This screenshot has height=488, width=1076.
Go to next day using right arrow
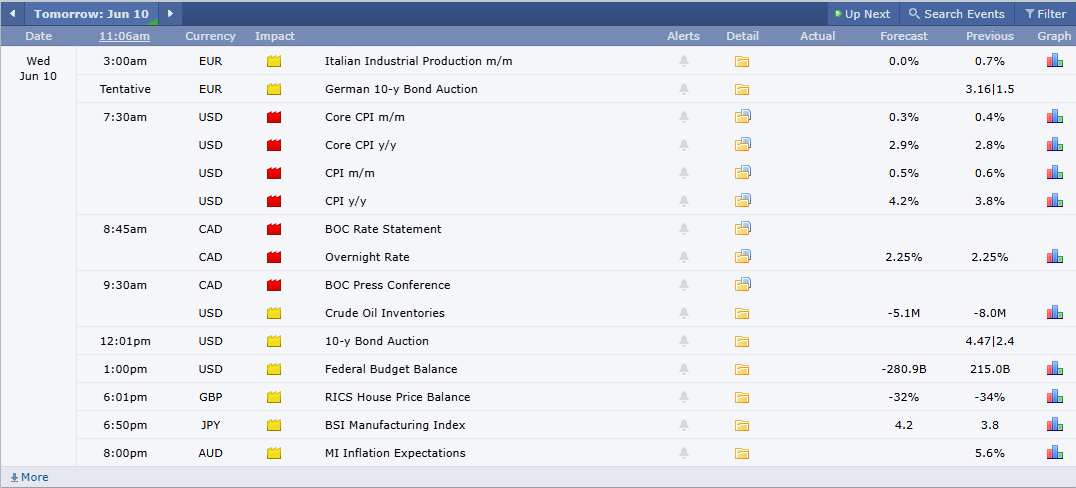click(170, 14)
